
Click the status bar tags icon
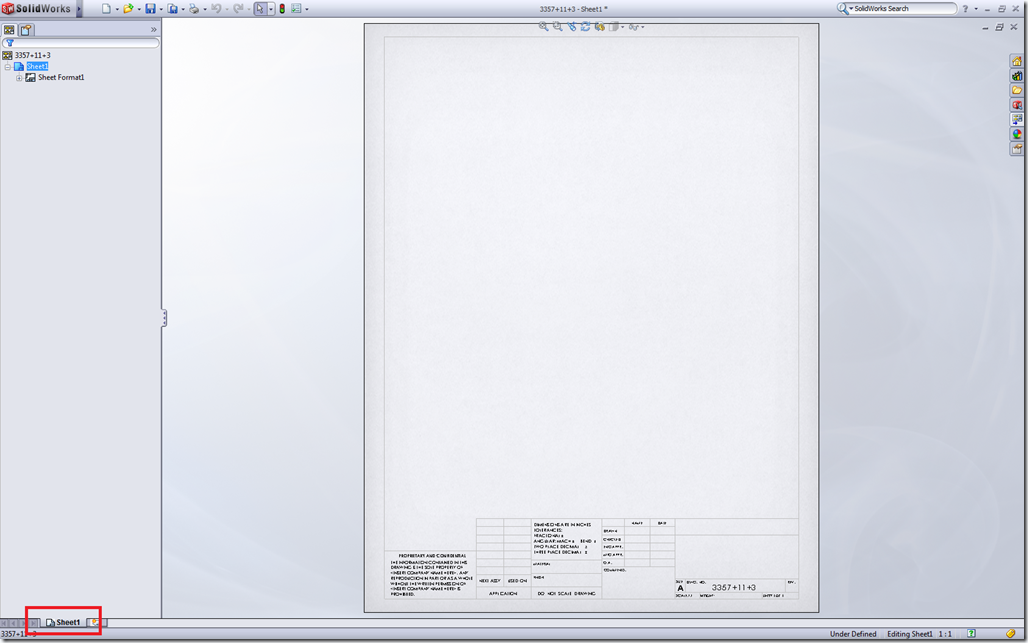pyautogui.click(x=1011, y=633)
